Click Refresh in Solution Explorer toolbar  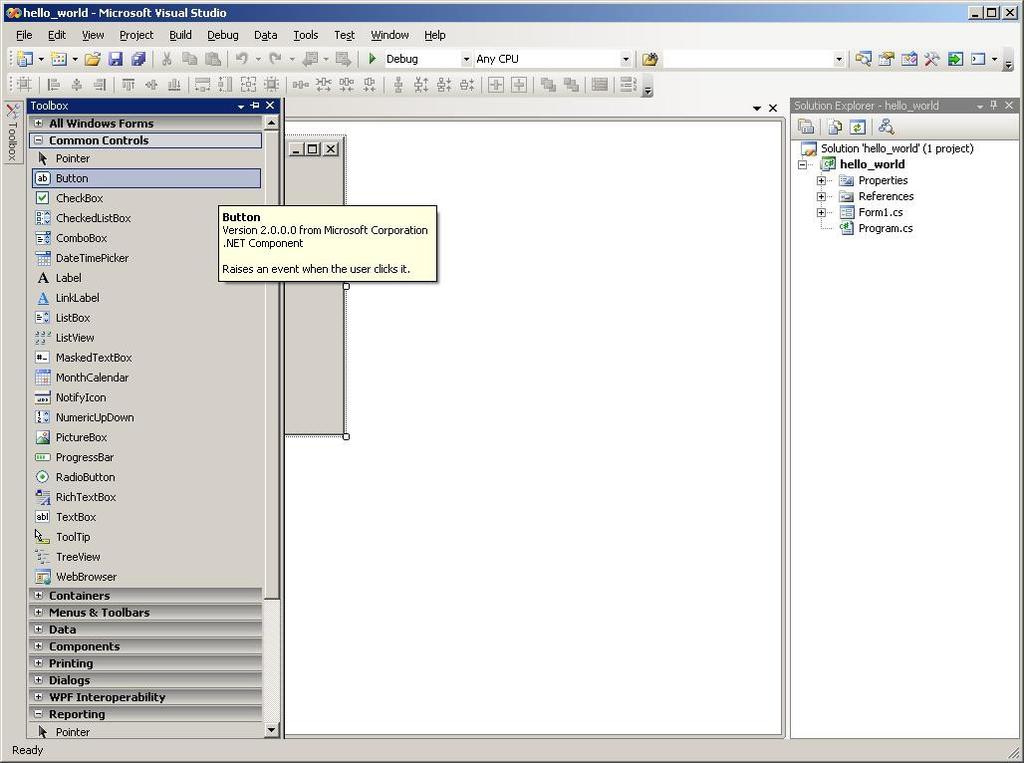coord(857,127)
